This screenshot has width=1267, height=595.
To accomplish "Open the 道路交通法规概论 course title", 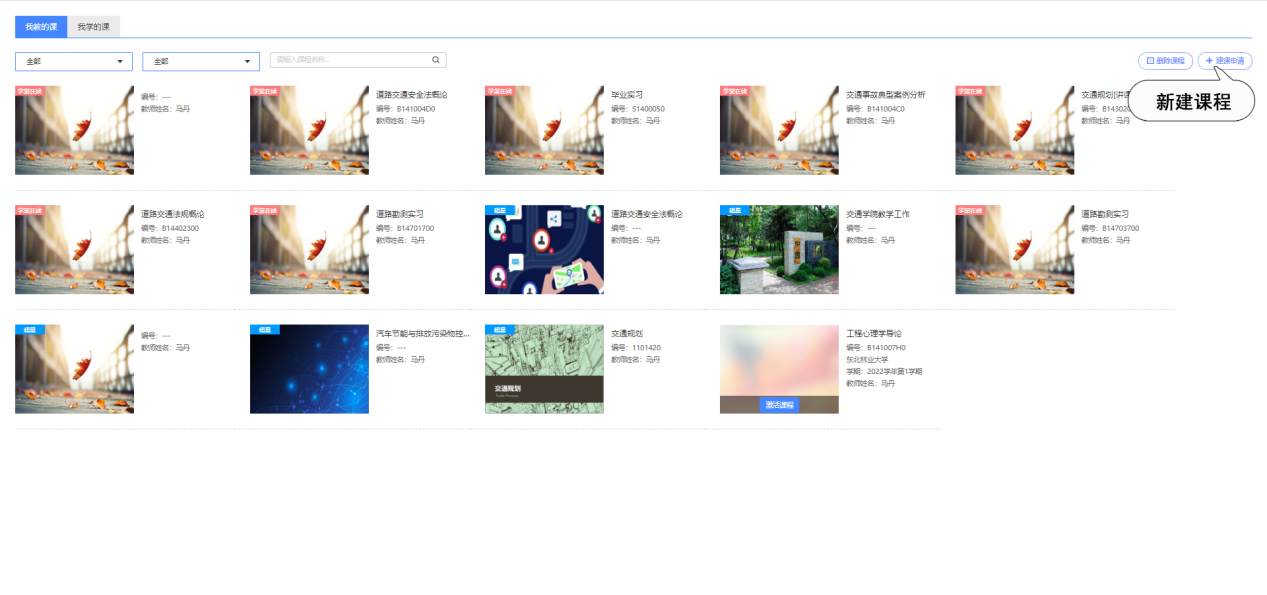I will point(172,214).
